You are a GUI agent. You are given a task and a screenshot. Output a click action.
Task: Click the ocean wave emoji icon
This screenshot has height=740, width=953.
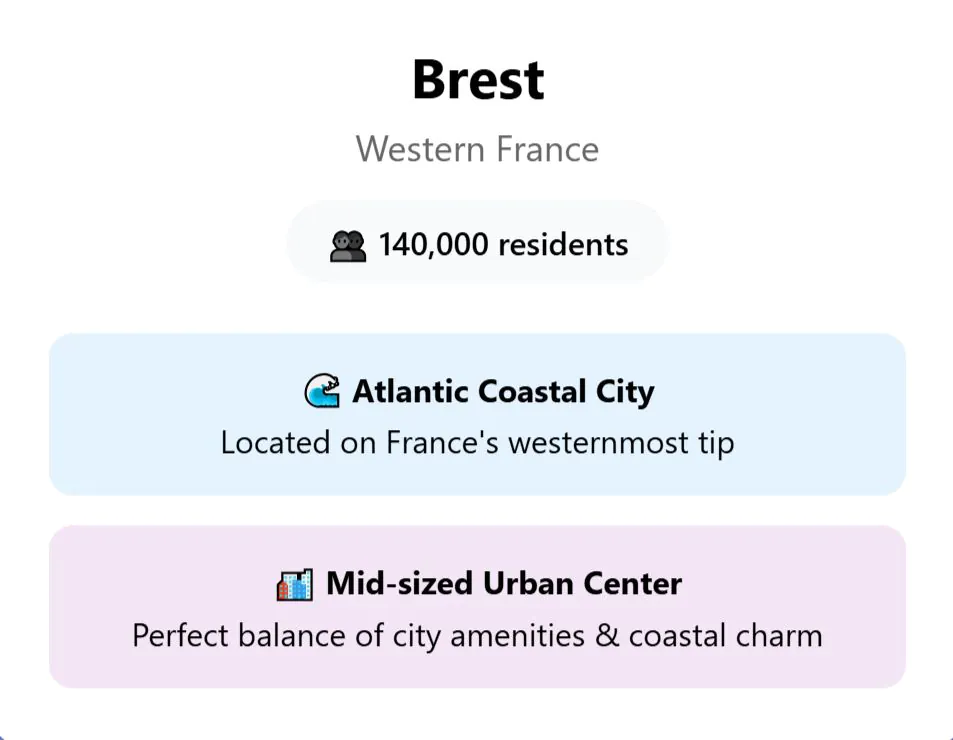(x=322, y=391)
